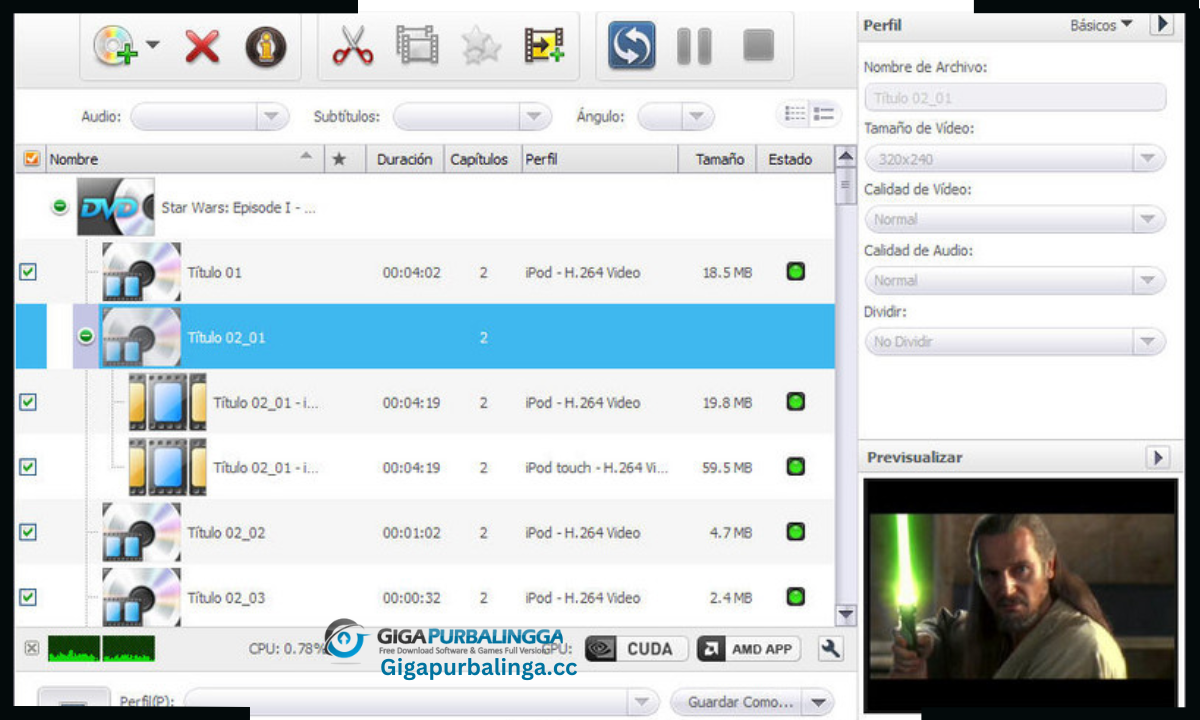Open the Básicos mode dropdown
Viewport: 1200px width, 720px height.
(x=1101, y=25)
